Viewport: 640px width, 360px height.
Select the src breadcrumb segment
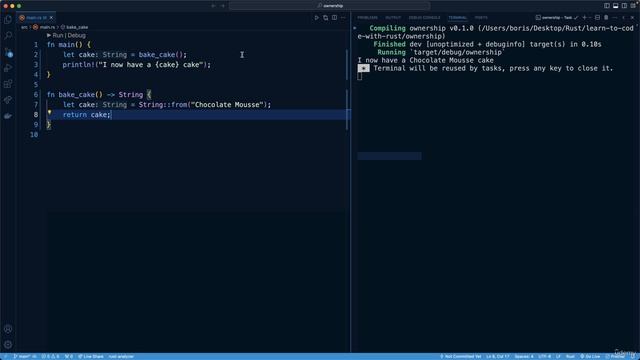[24, 27]
